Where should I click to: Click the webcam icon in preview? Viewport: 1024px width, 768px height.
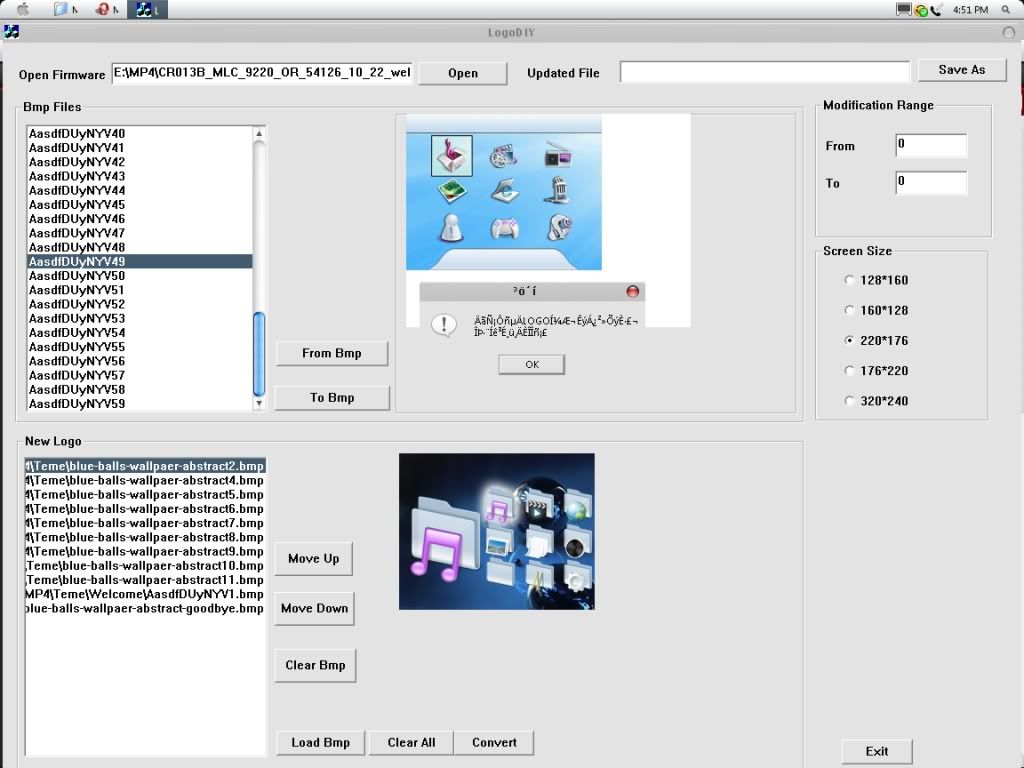(559, 228)
